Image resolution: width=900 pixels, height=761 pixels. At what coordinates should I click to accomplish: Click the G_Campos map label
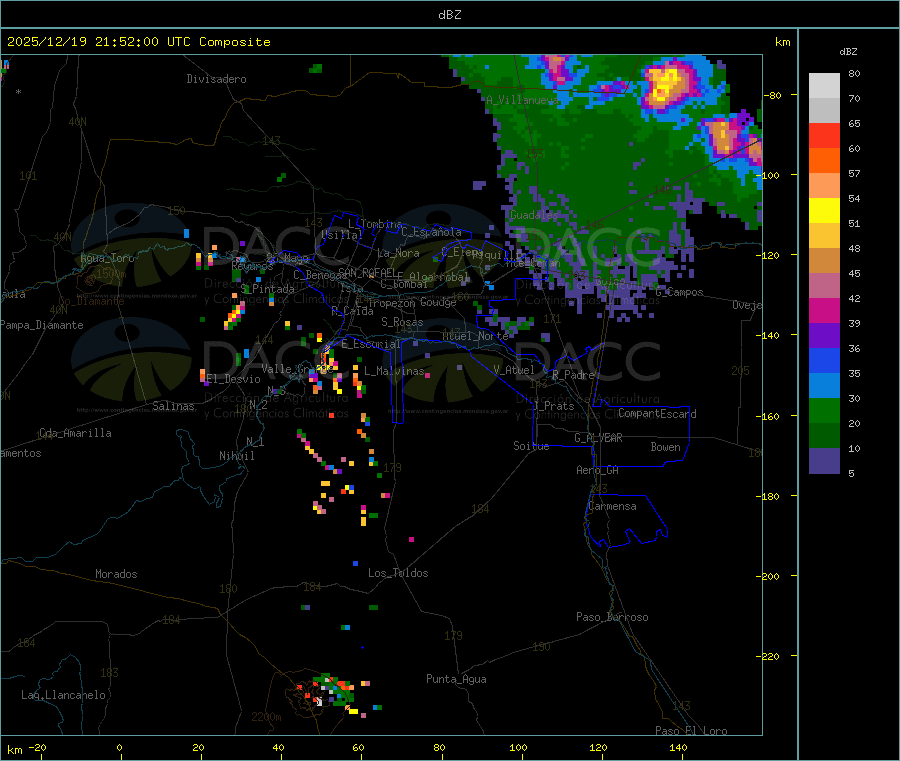680,292
